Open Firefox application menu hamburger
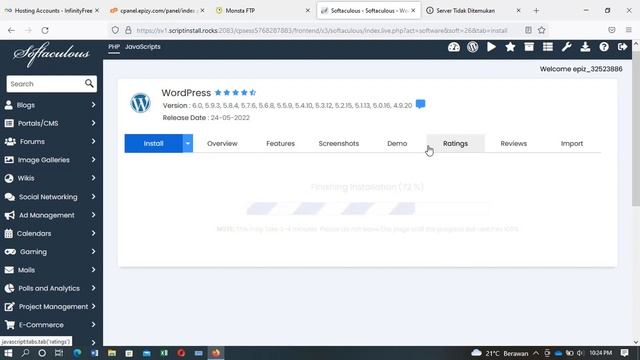This screenshot has height=360, width=640. tap(629, 30)
